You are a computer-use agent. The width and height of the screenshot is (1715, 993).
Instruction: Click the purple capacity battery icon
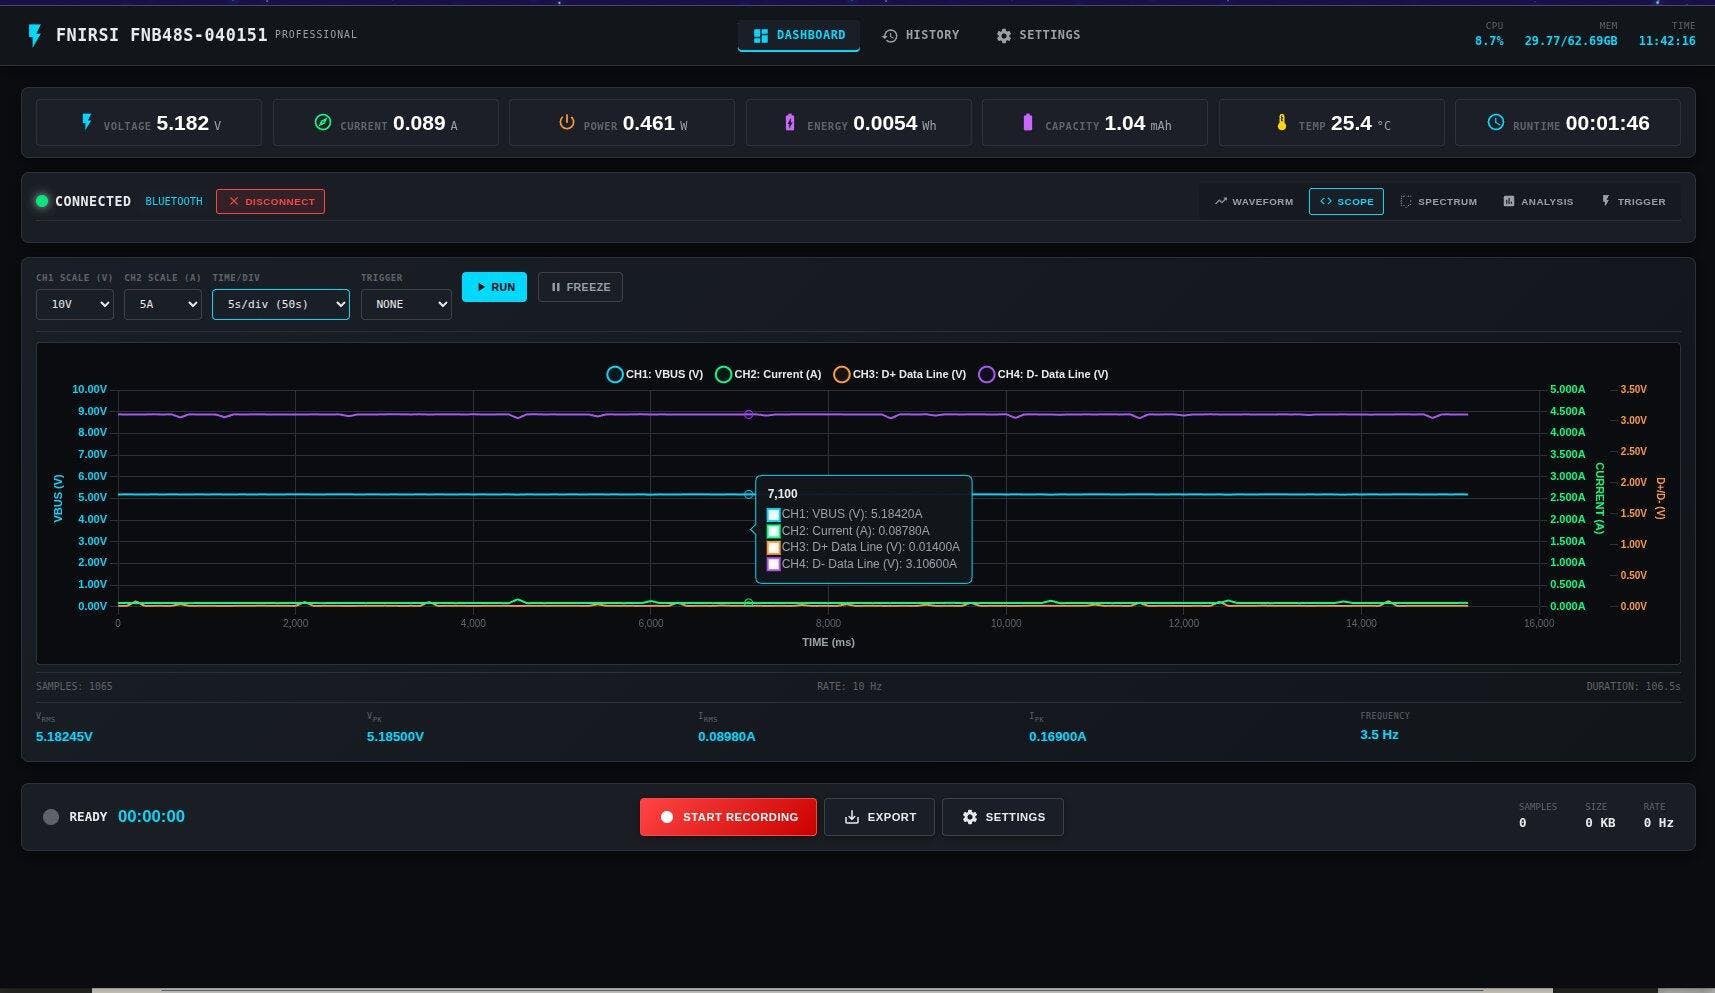(x=1027, y=122)
